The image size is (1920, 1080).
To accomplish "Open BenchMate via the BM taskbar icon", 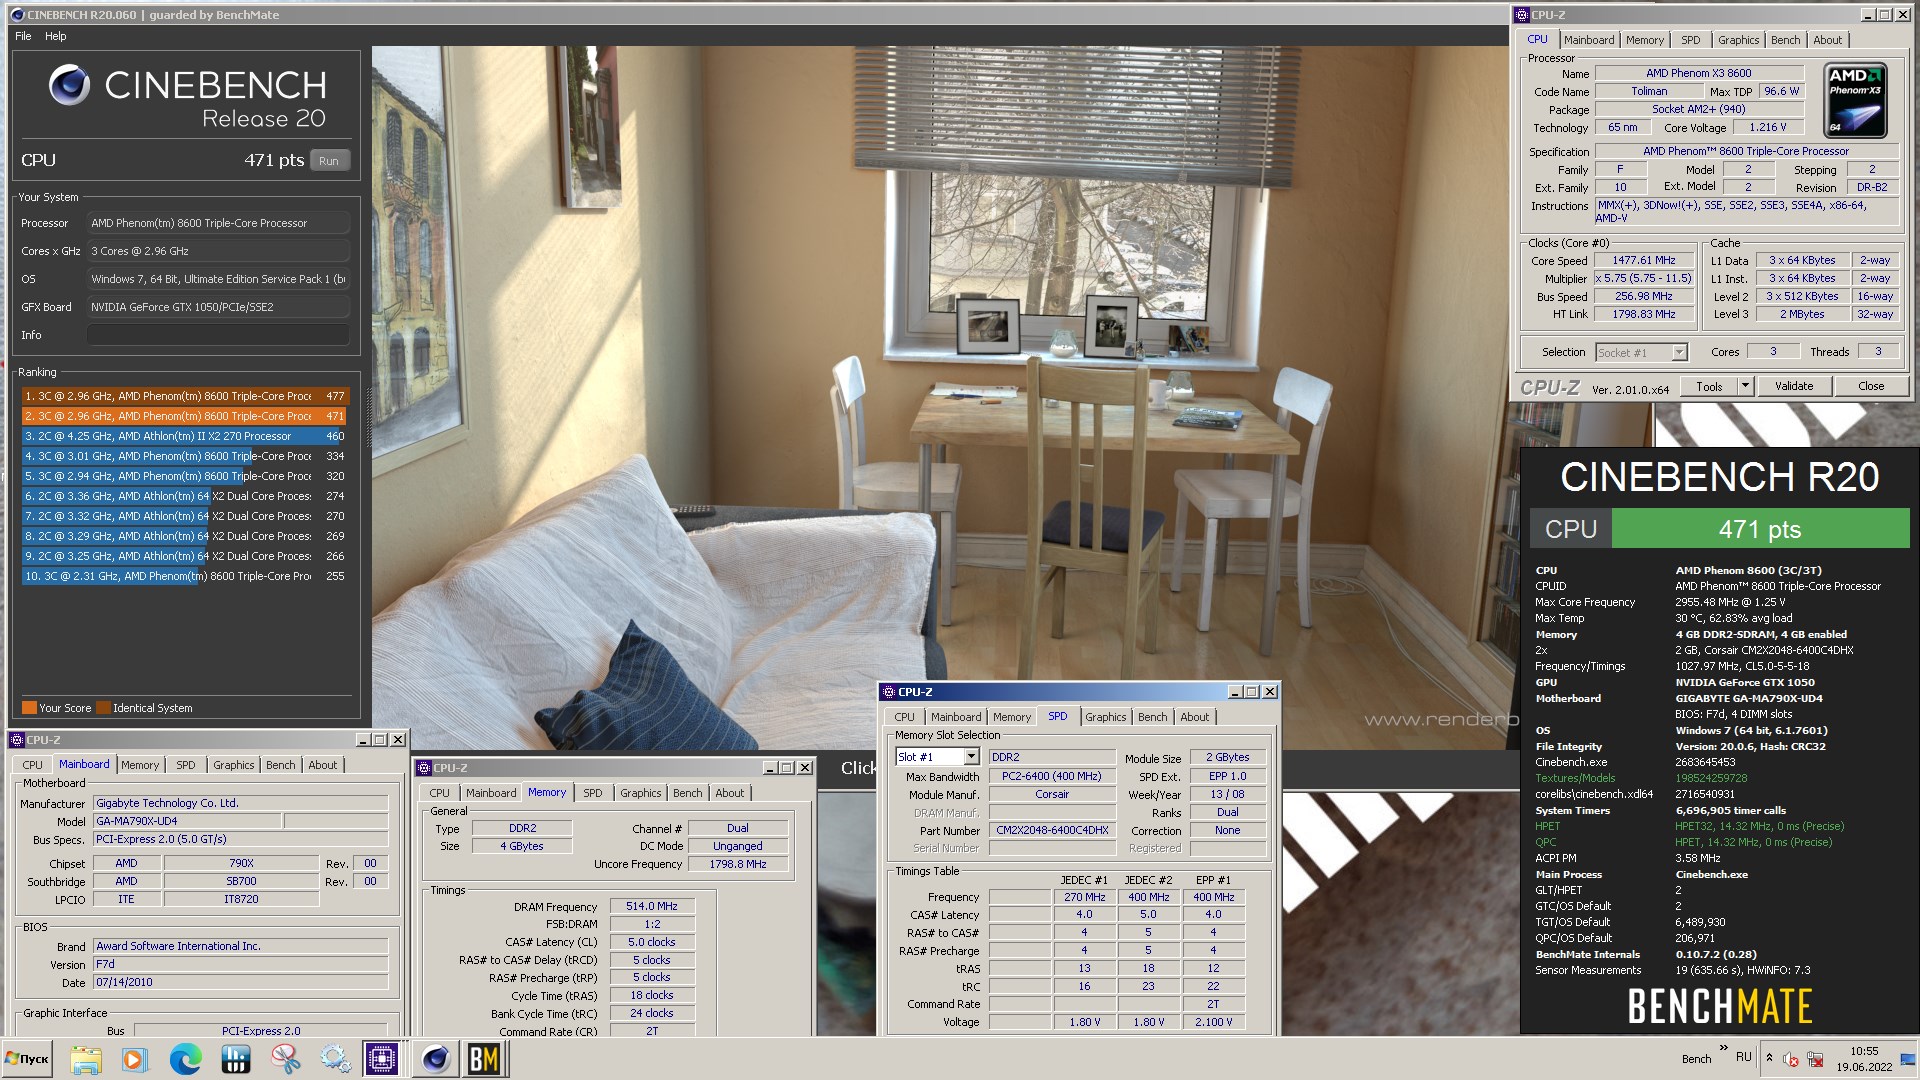I will point(484,1059).
